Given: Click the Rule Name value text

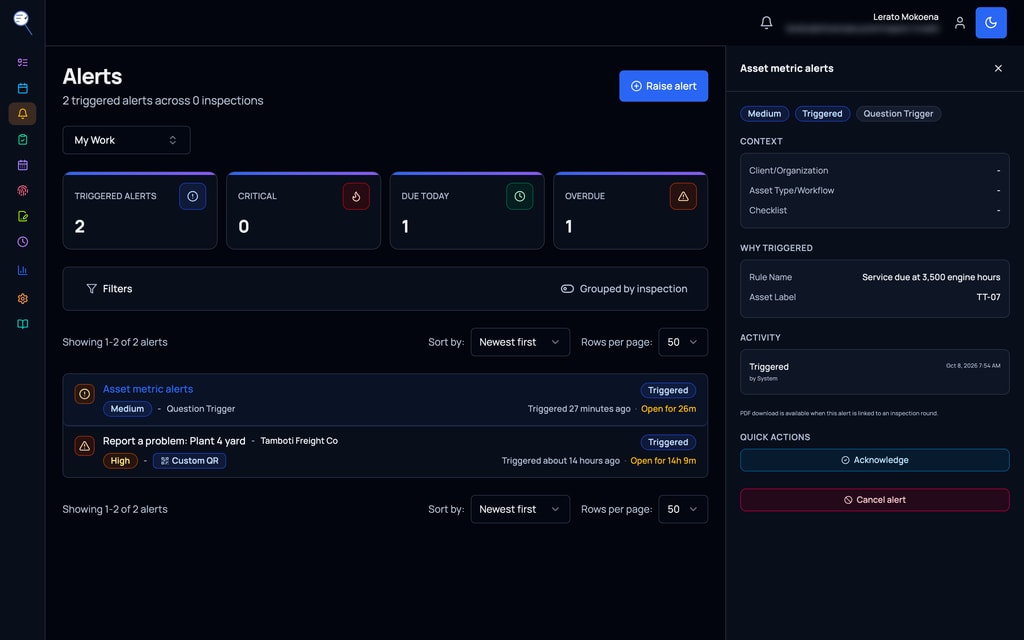Looking at the screenshot, I should 931,277.
